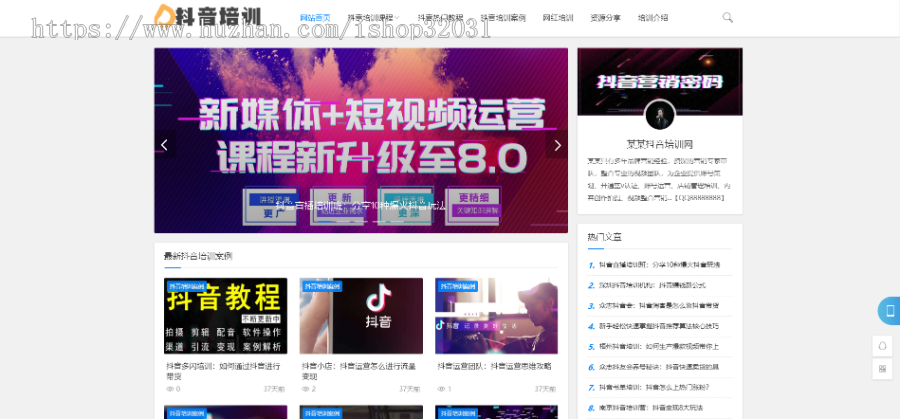The image size is (900, 419).
Task: Open the 资源分享 nav item
Action: (x=605, y=18)
